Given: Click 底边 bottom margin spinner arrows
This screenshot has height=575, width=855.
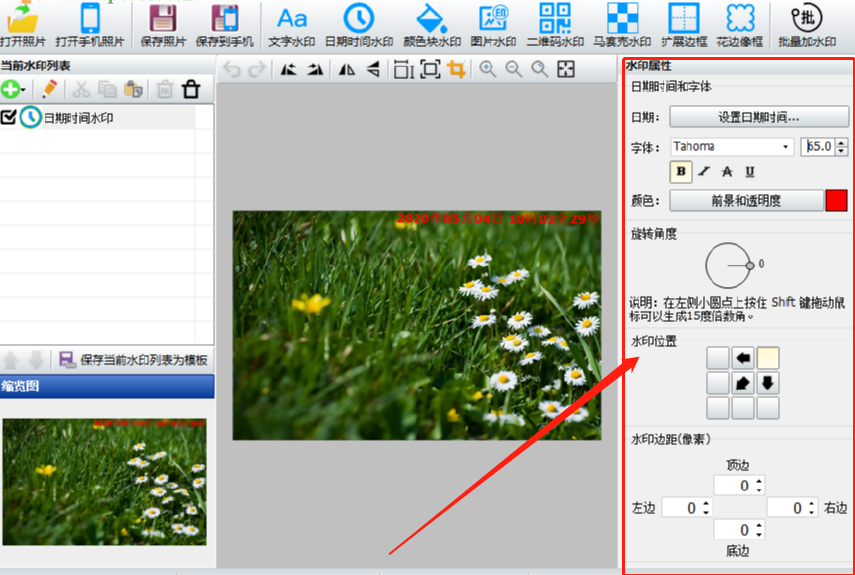Looking at the screenshot, I should coord(759,530).
